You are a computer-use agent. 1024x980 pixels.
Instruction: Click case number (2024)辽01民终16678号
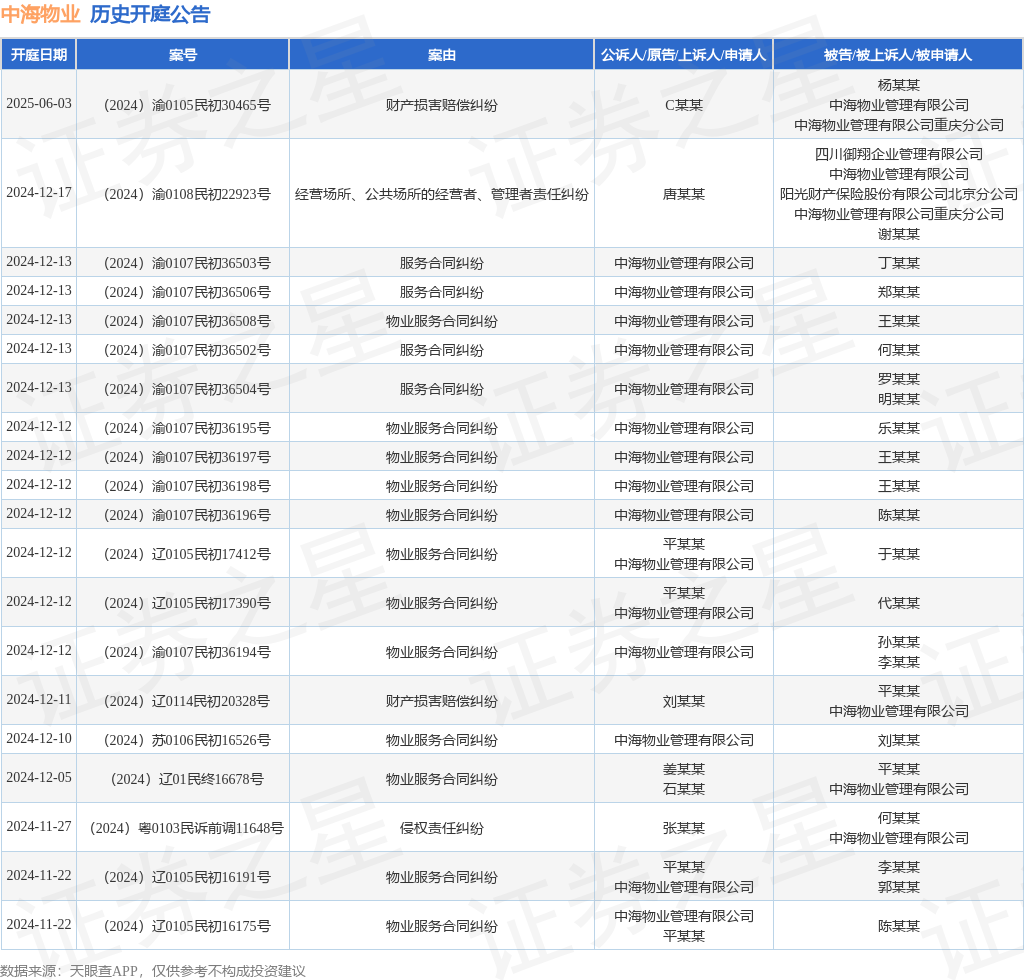[x=187, y=779]
